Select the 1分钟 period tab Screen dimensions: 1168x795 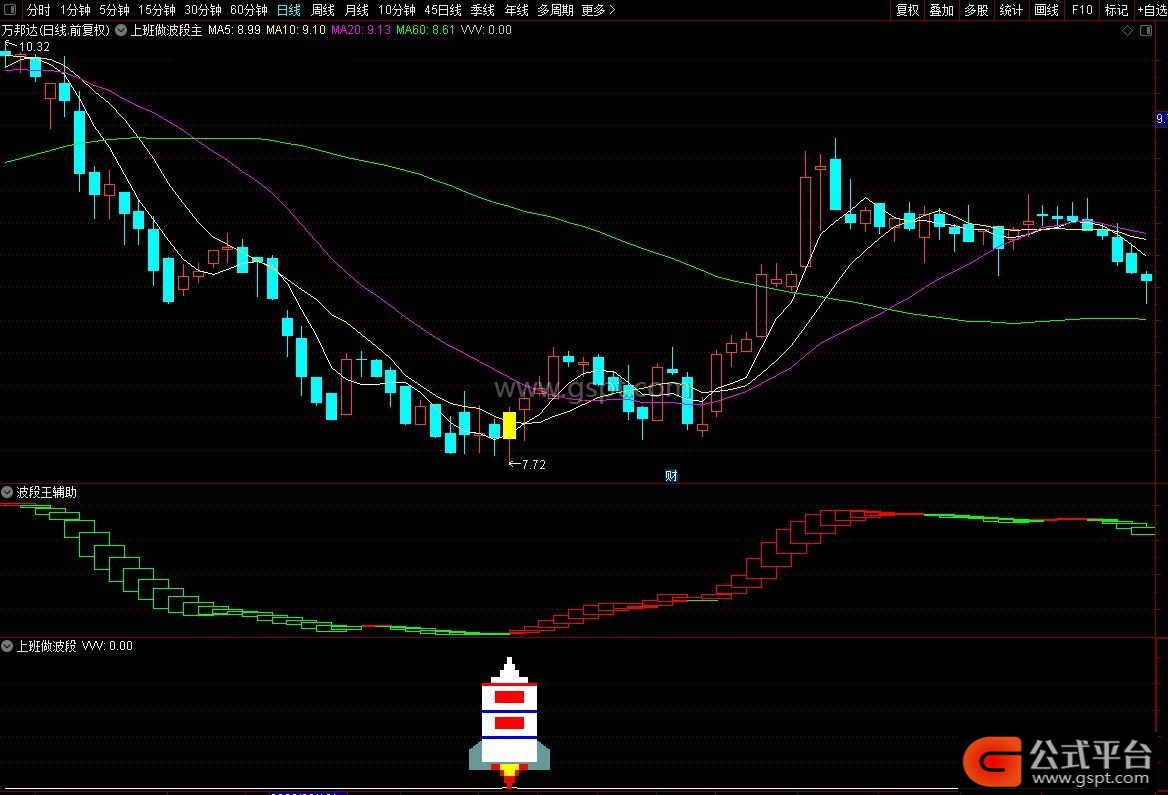[x=74, y=10]
